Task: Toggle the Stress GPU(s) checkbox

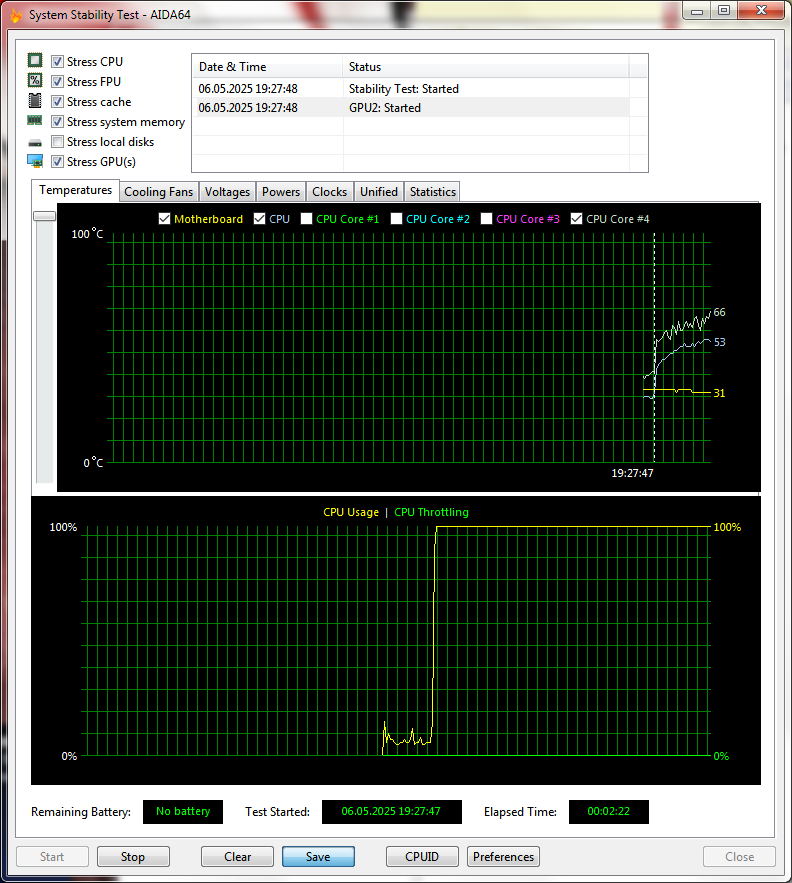Action: point(57,162)
